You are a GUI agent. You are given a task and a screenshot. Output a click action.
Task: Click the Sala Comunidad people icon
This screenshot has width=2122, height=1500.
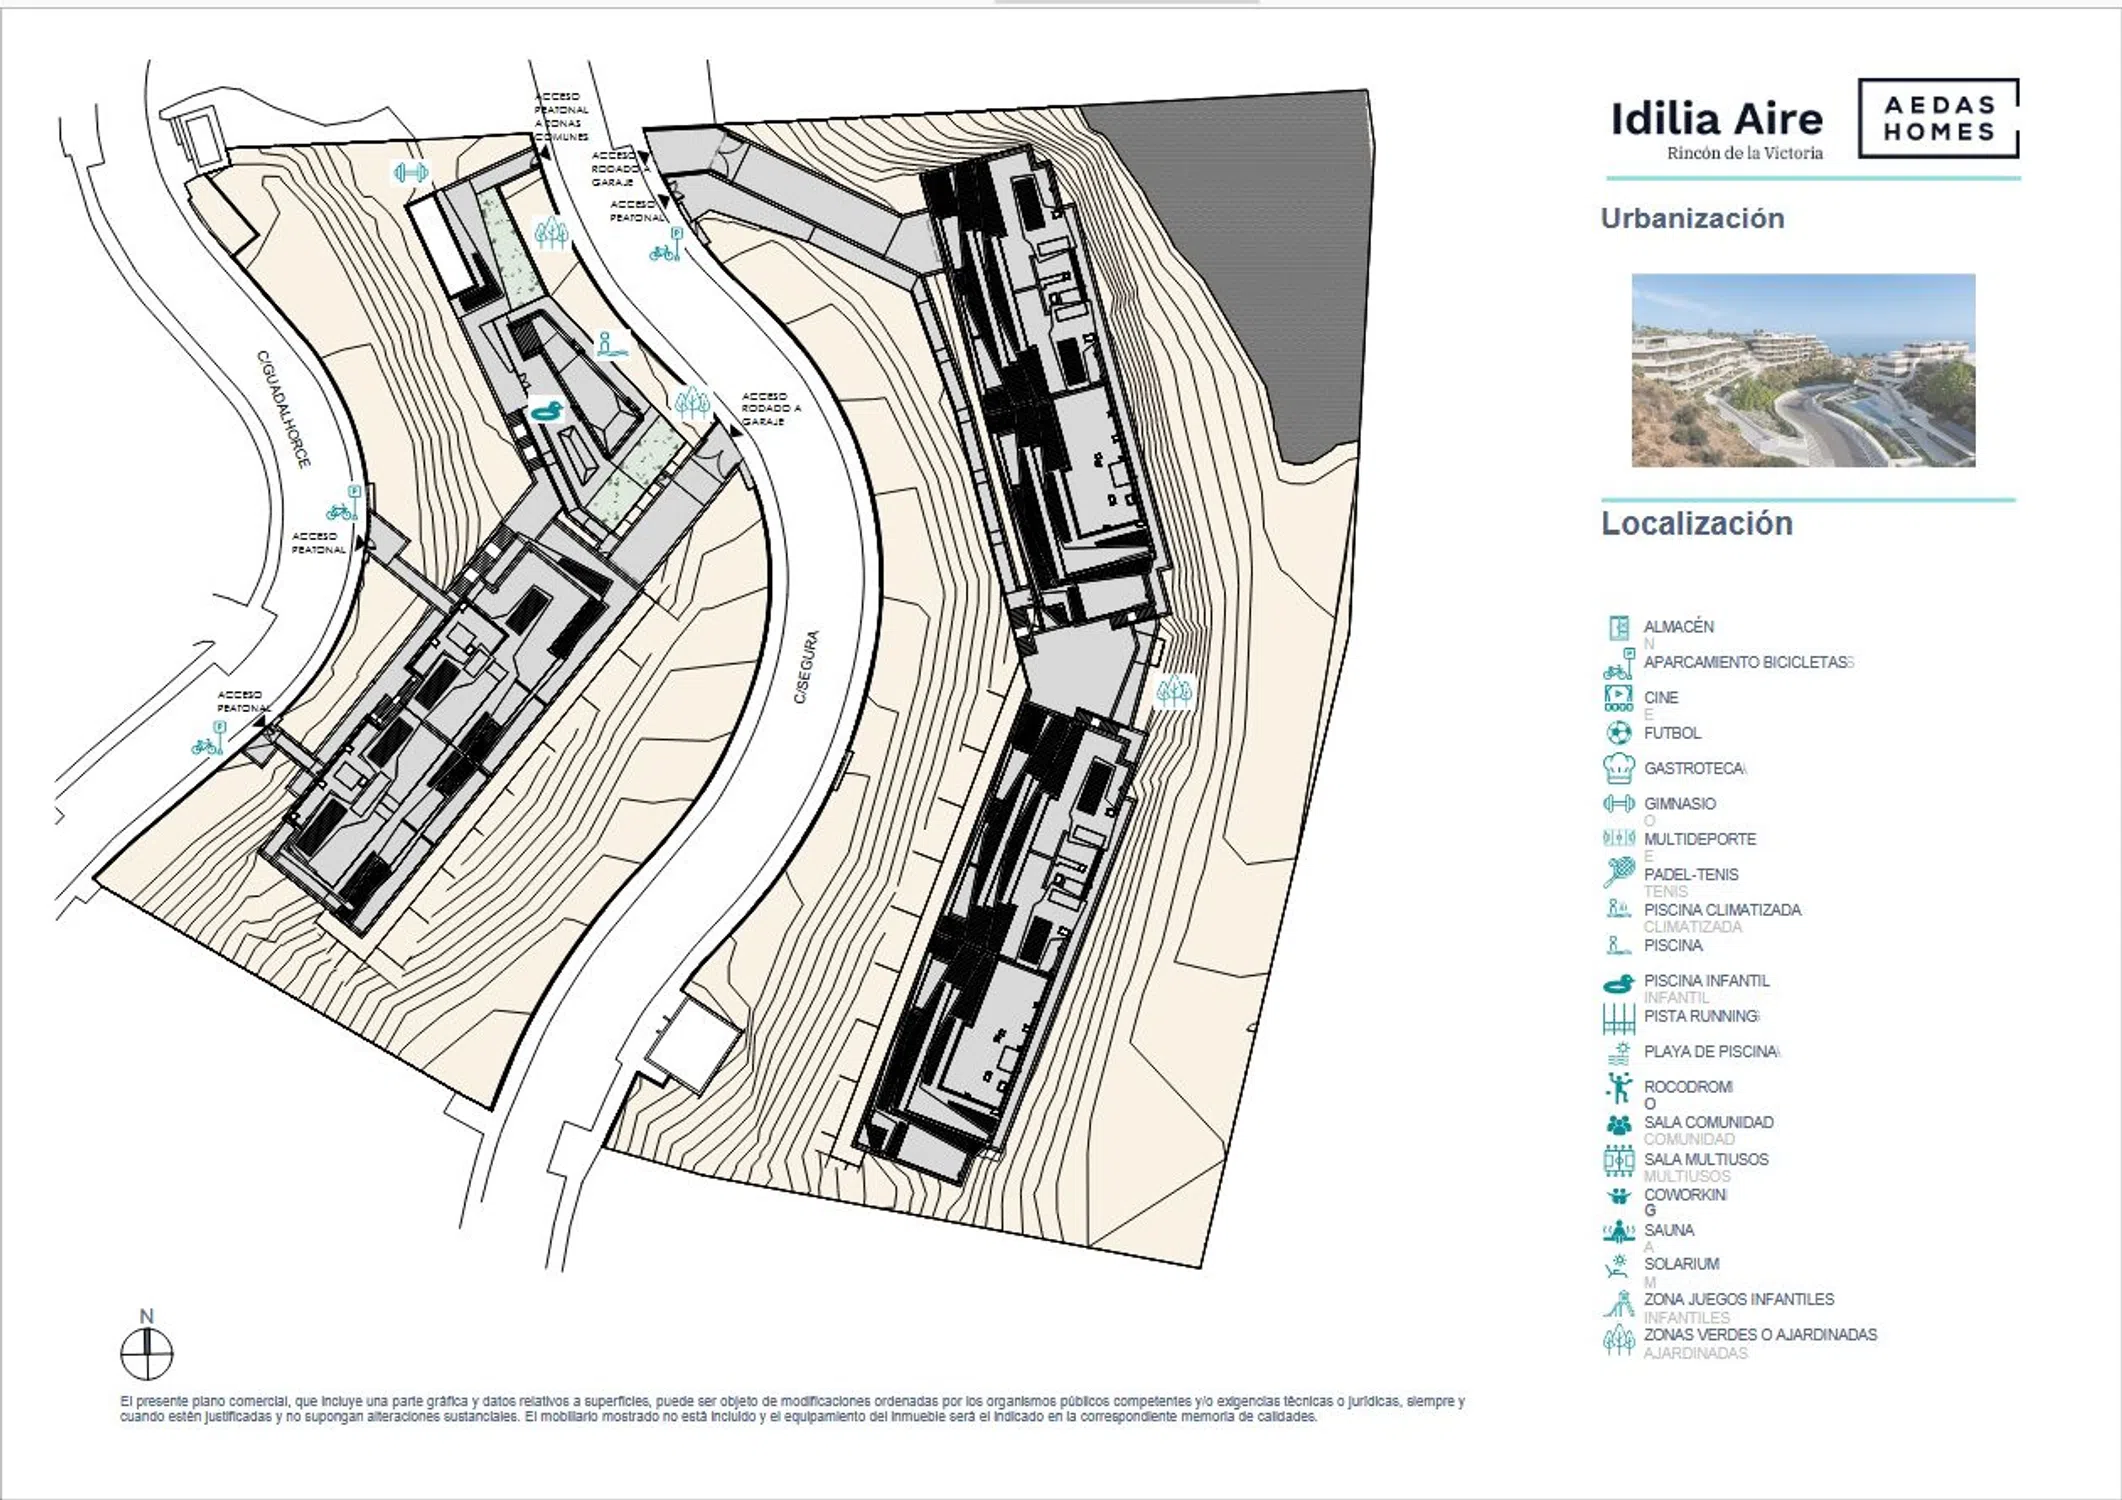[x=1619, y=1124]
